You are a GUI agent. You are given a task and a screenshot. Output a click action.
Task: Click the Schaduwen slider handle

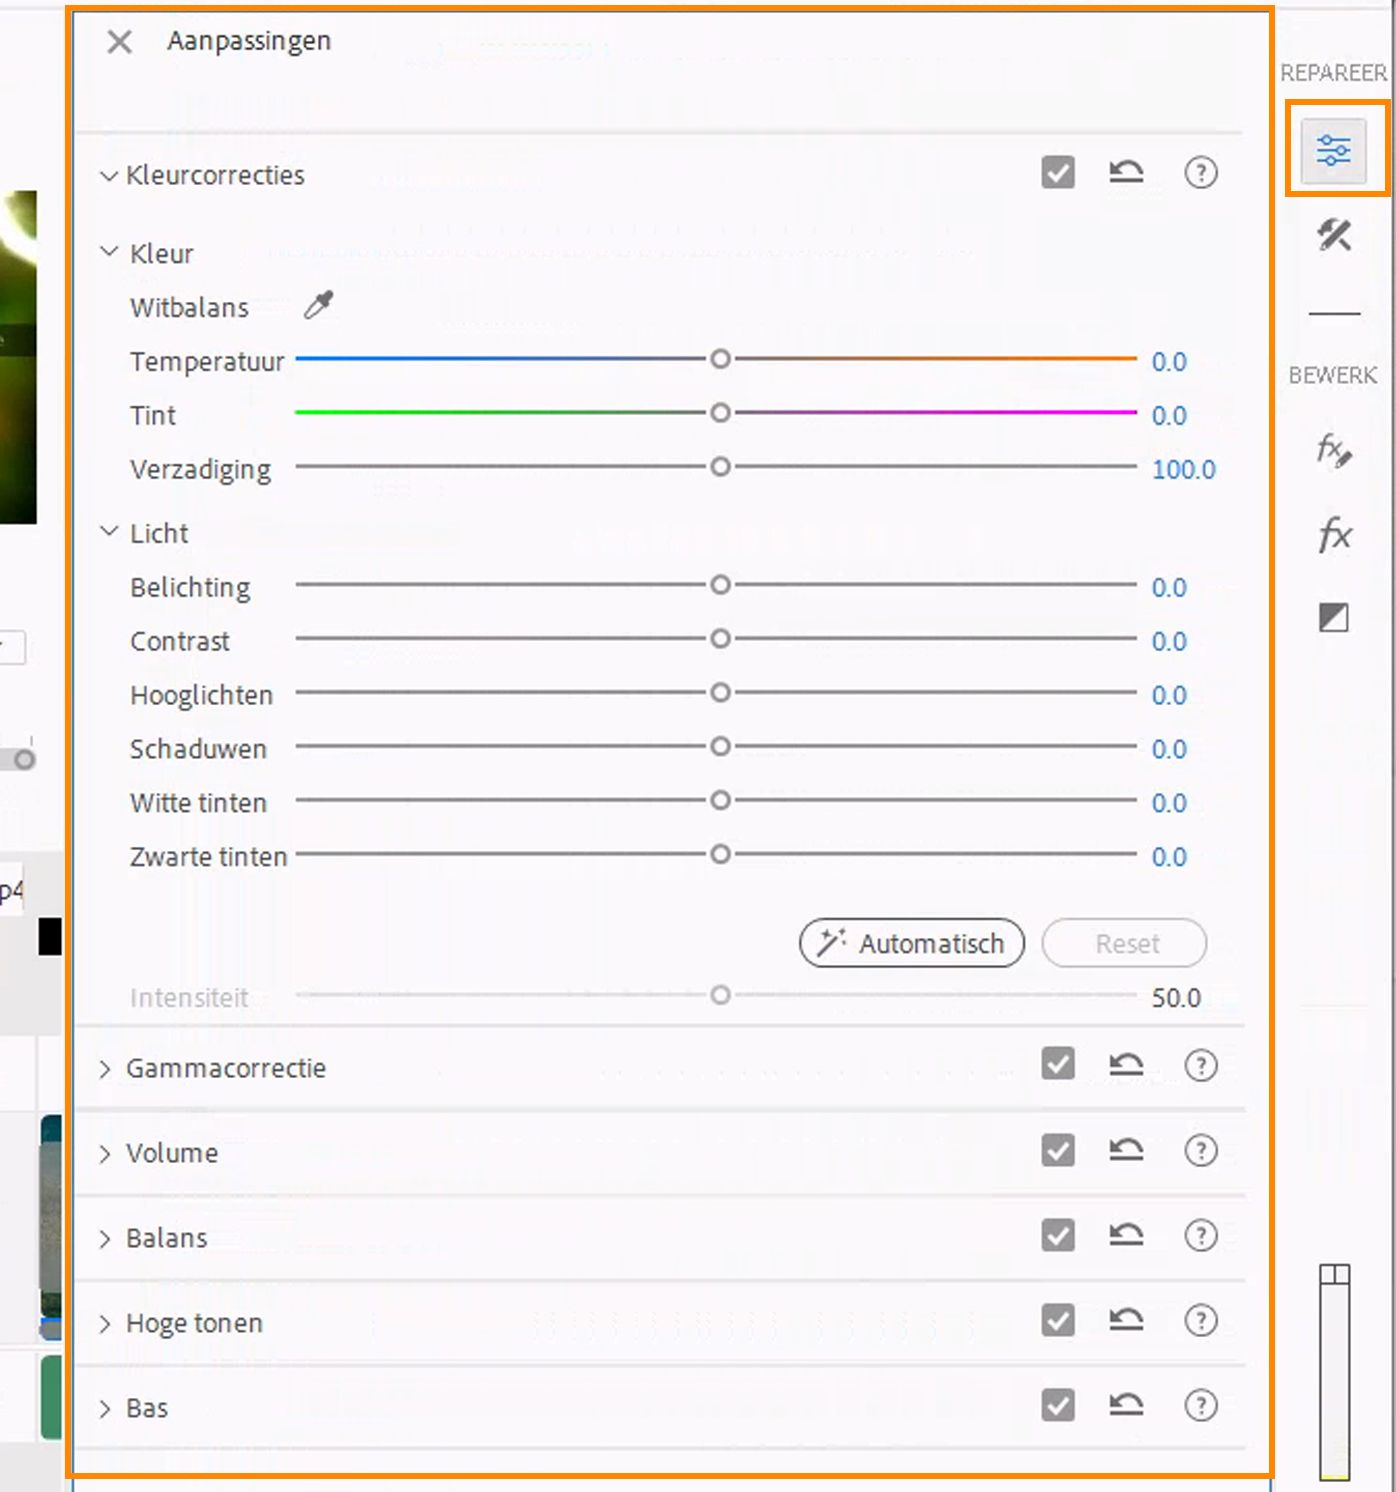(x=720, y=747)
